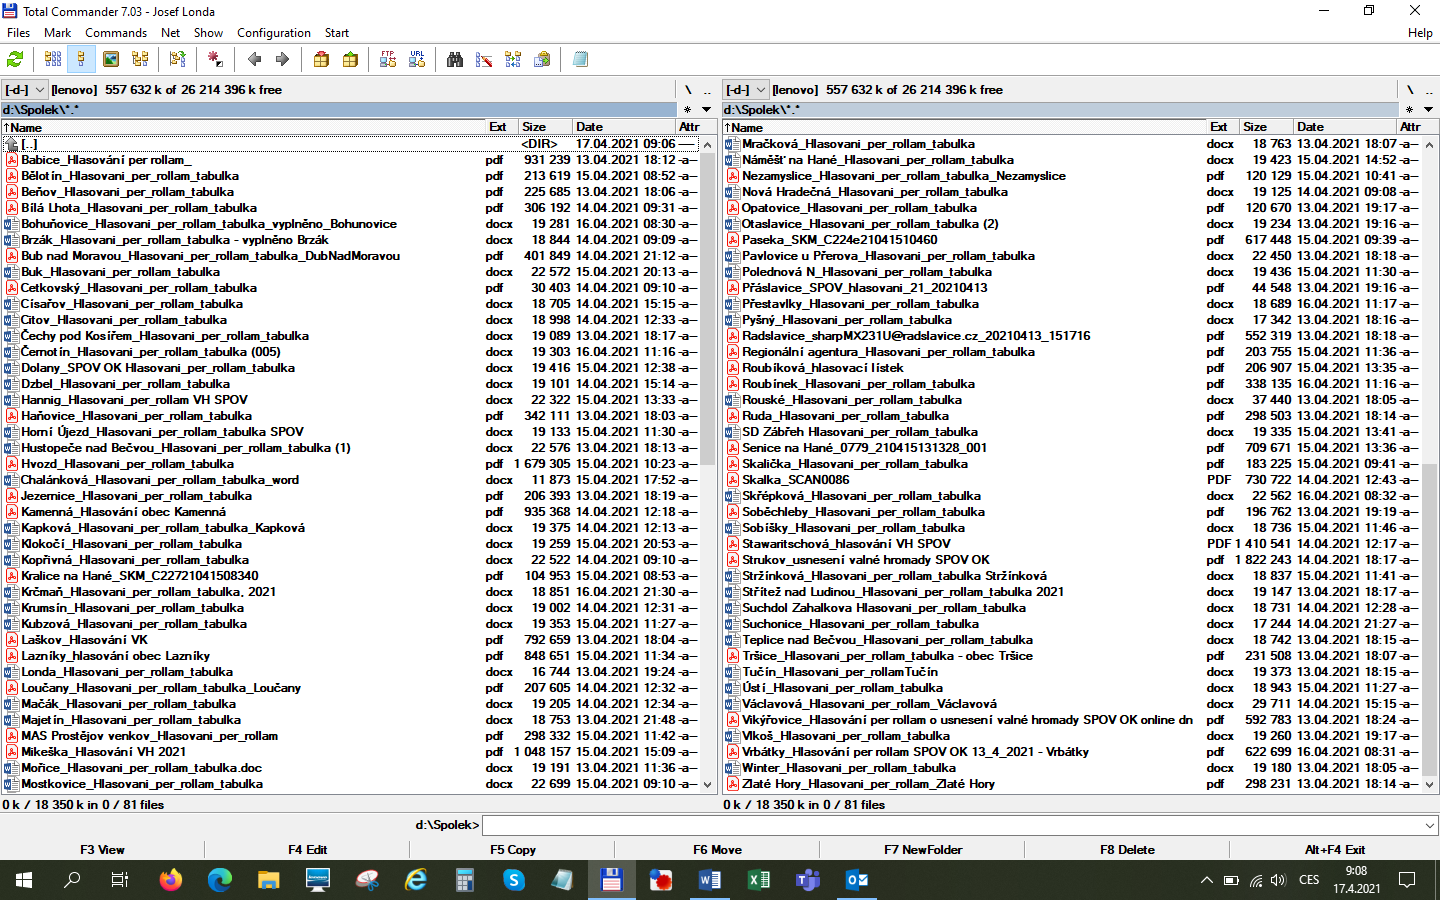Go to root directory in left panel
The image size is (1440, 900).
point(688,90)
